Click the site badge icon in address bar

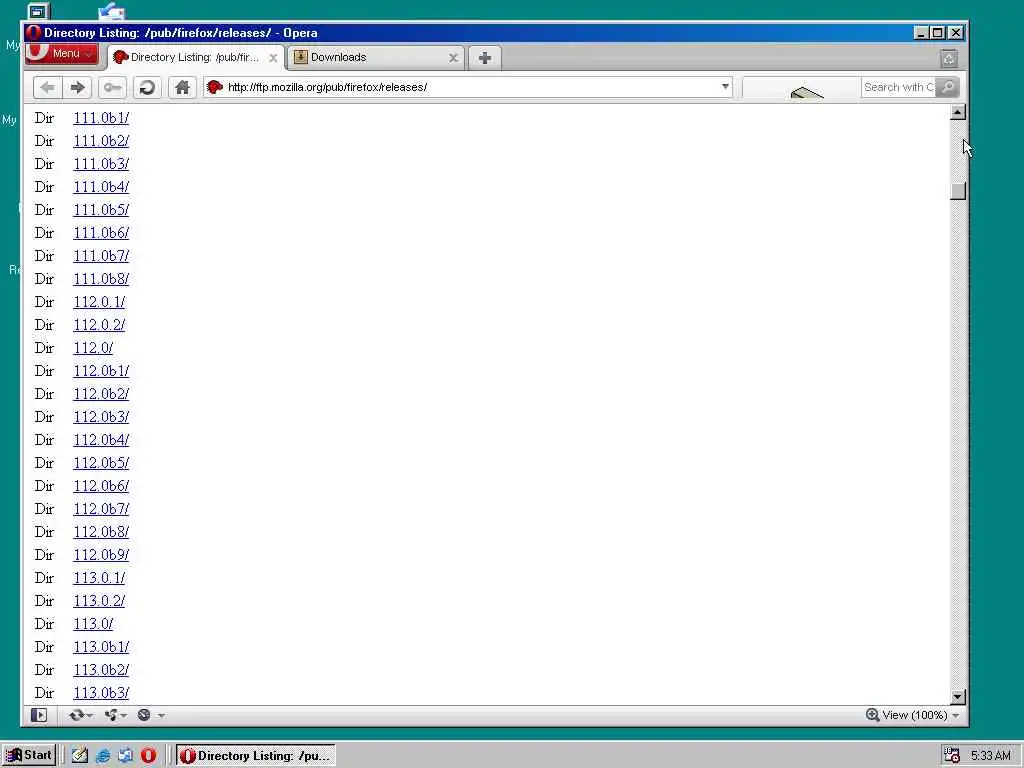(x=214, y=87)
